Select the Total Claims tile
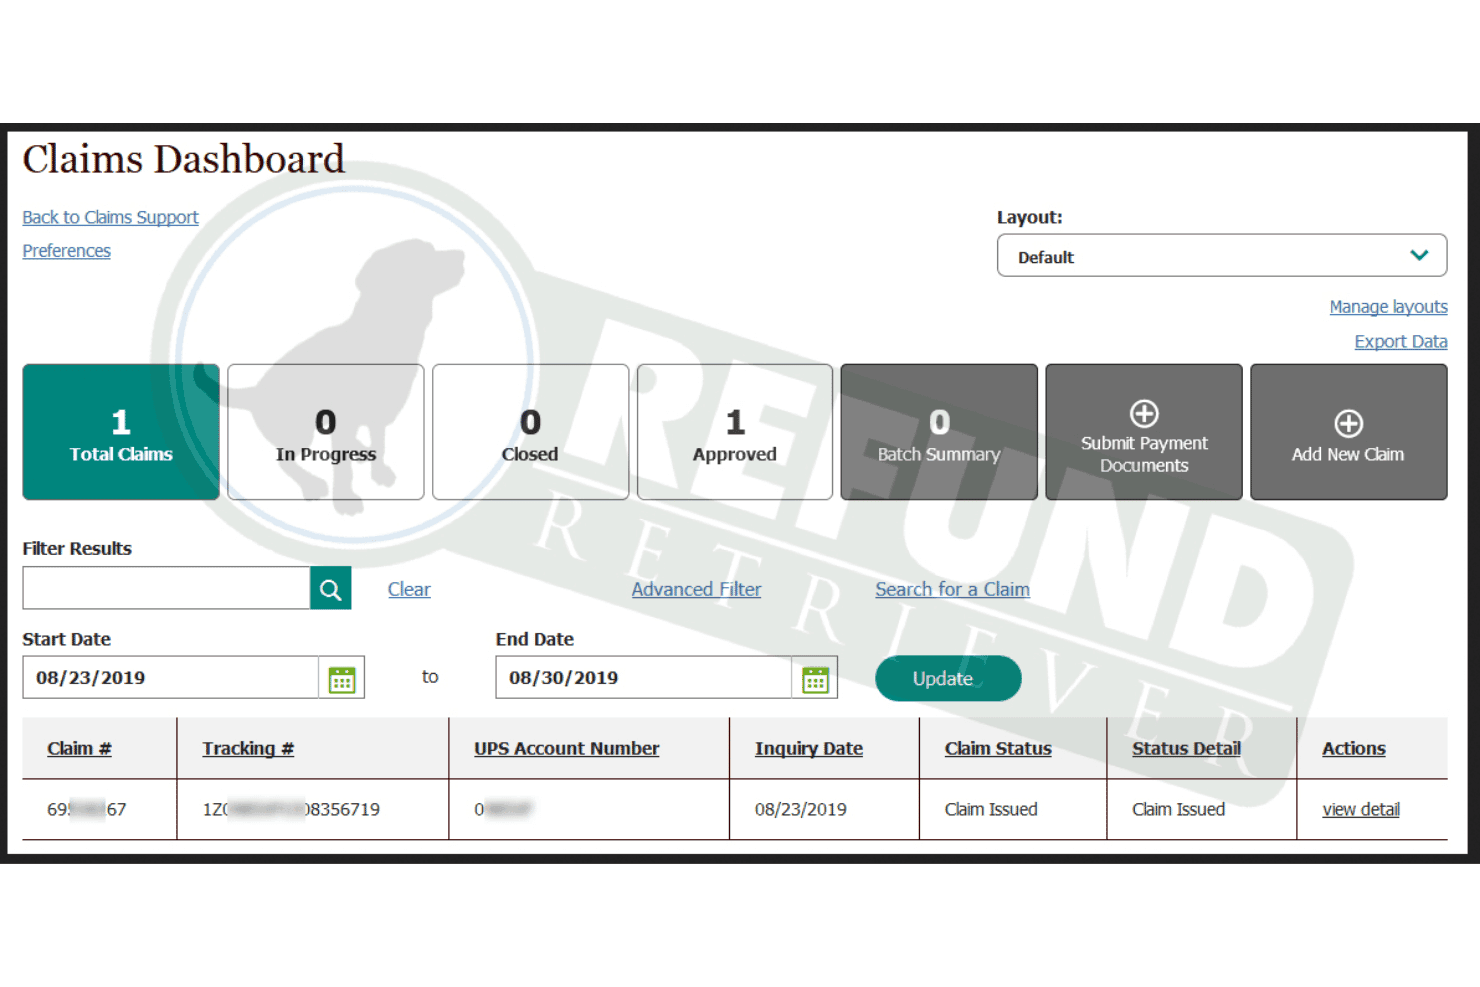This screenshot has height=987, width=1480. [x=121, y=432]
